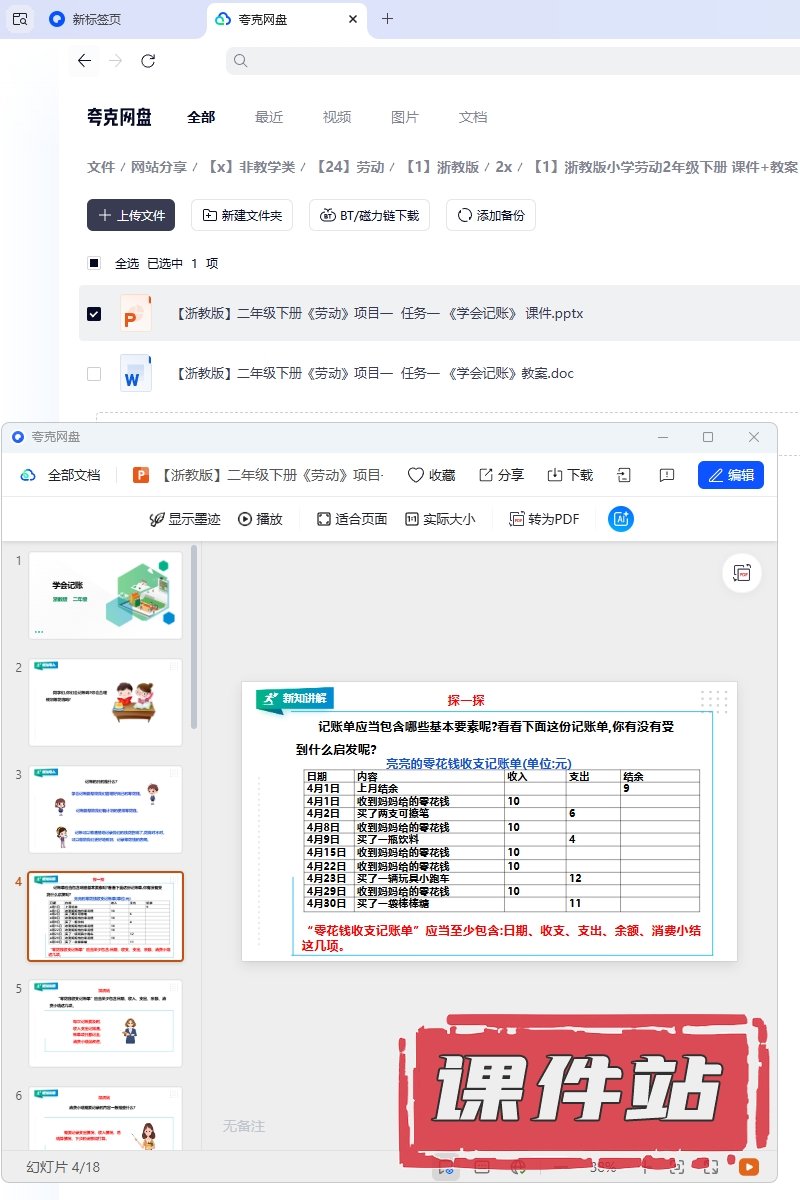The image size is (800, 1200).
Task: Open the 添加备份 backup option
Action: [x=491, y=215]
